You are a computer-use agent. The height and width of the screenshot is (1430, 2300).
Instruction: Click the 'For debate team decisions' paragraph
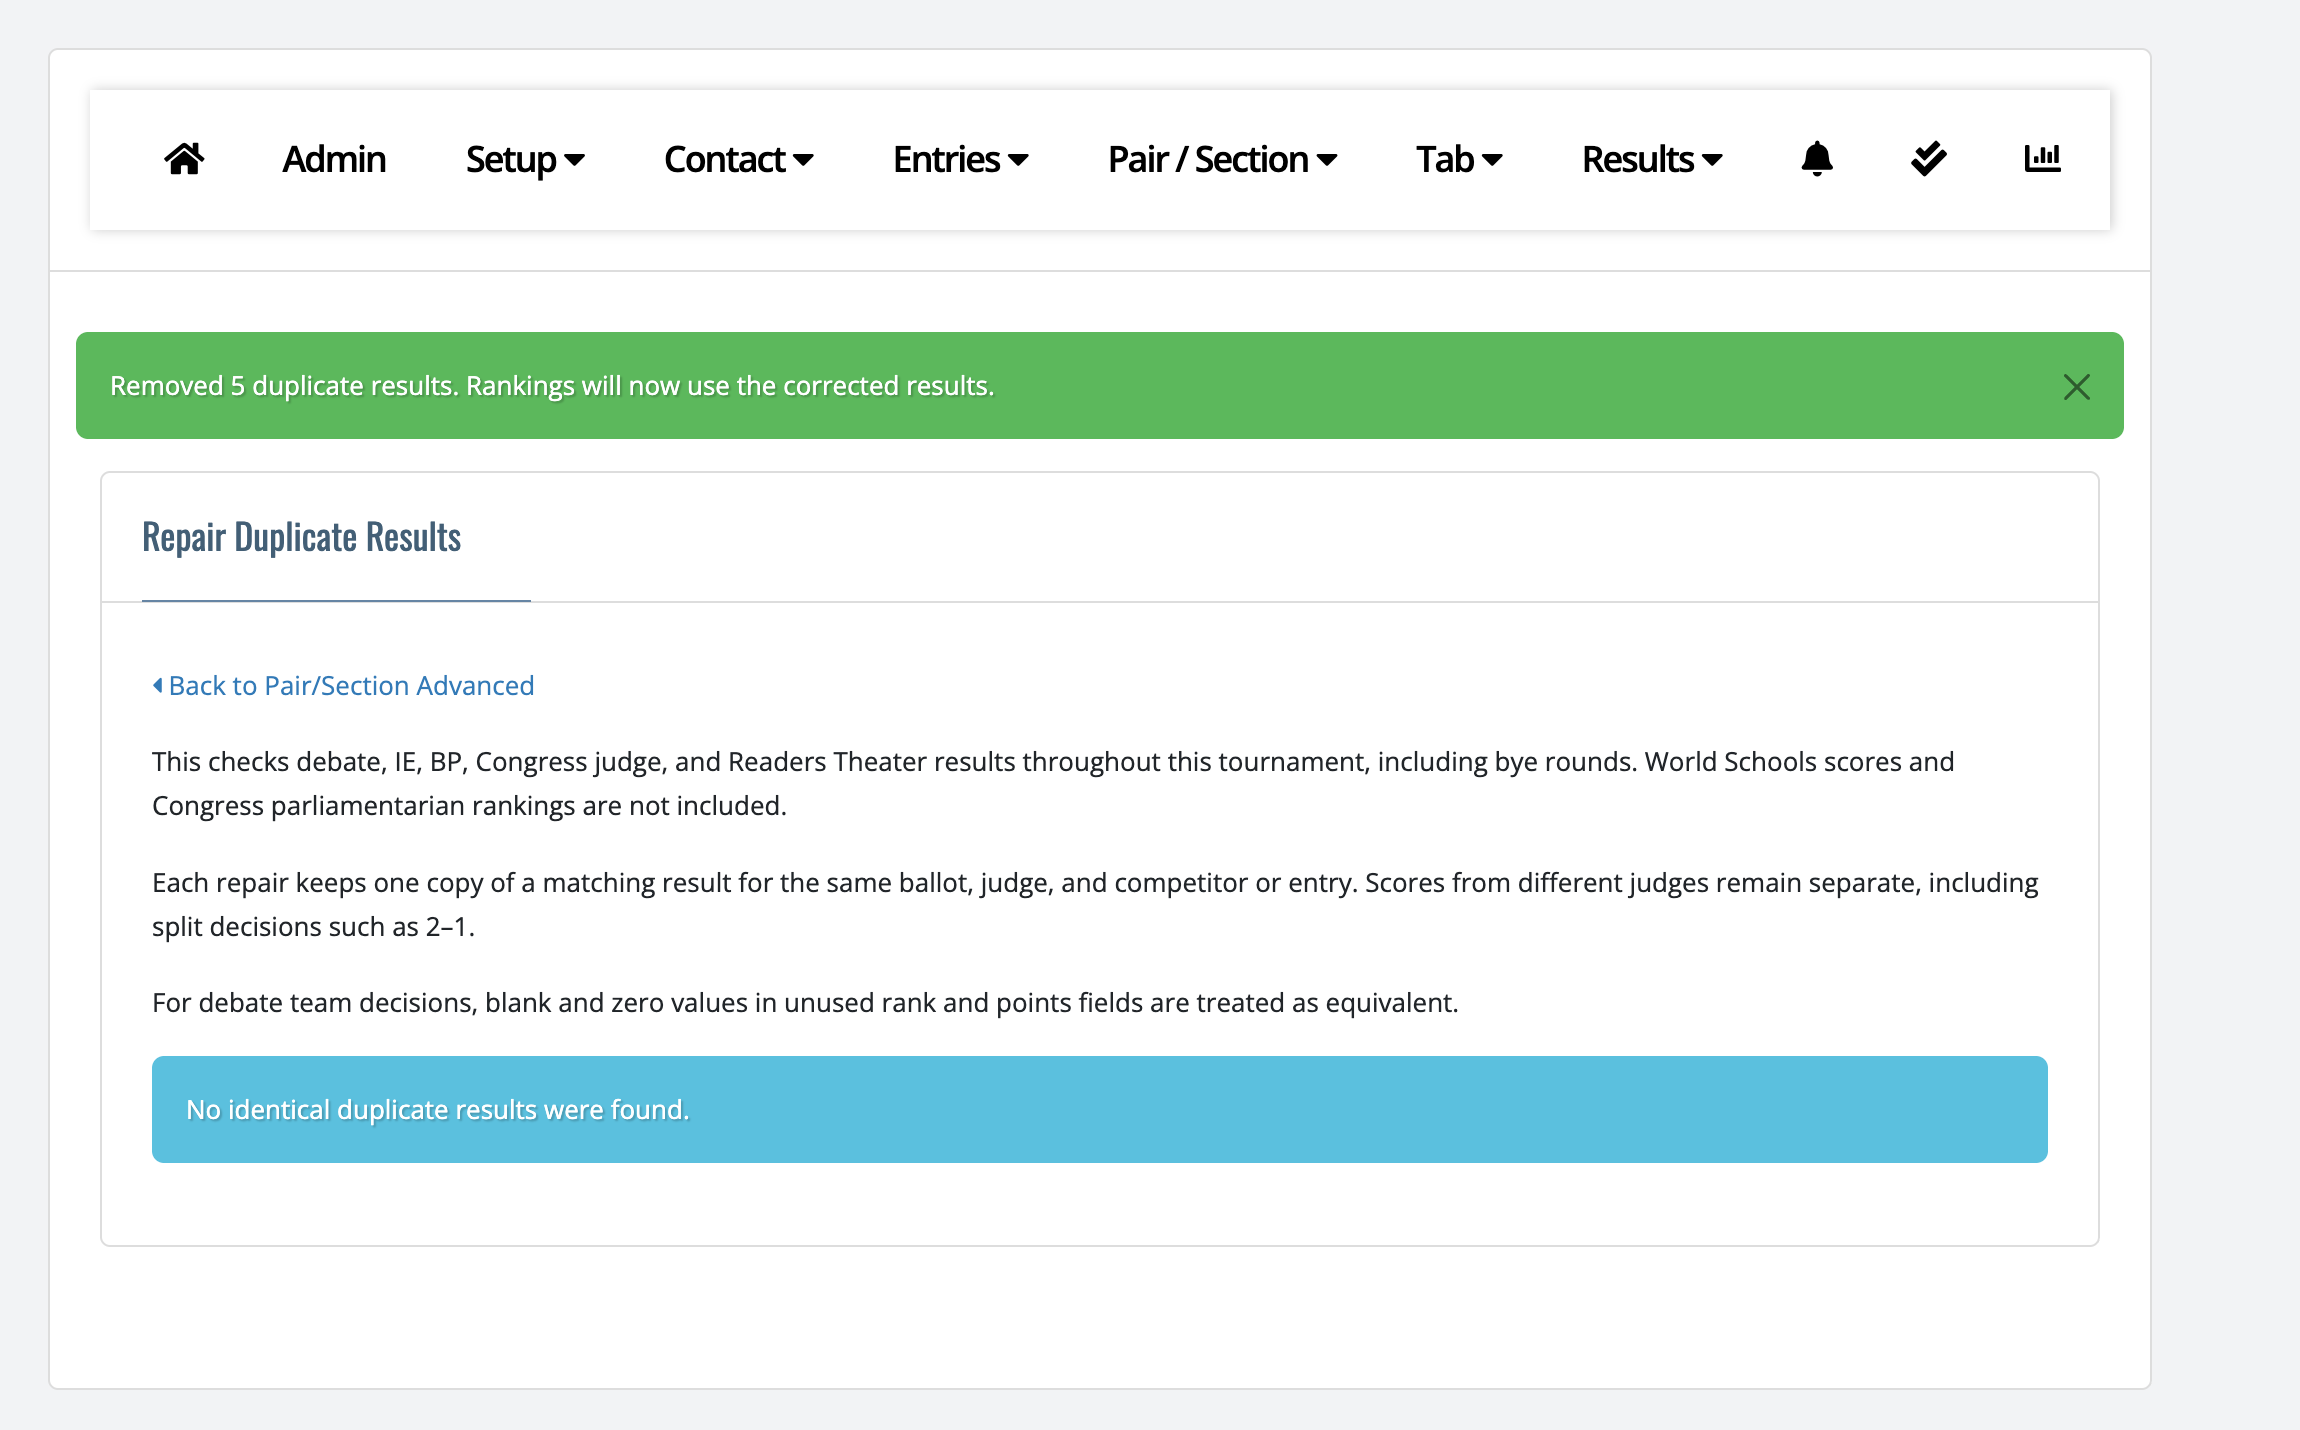click(x=805, y=1003)
